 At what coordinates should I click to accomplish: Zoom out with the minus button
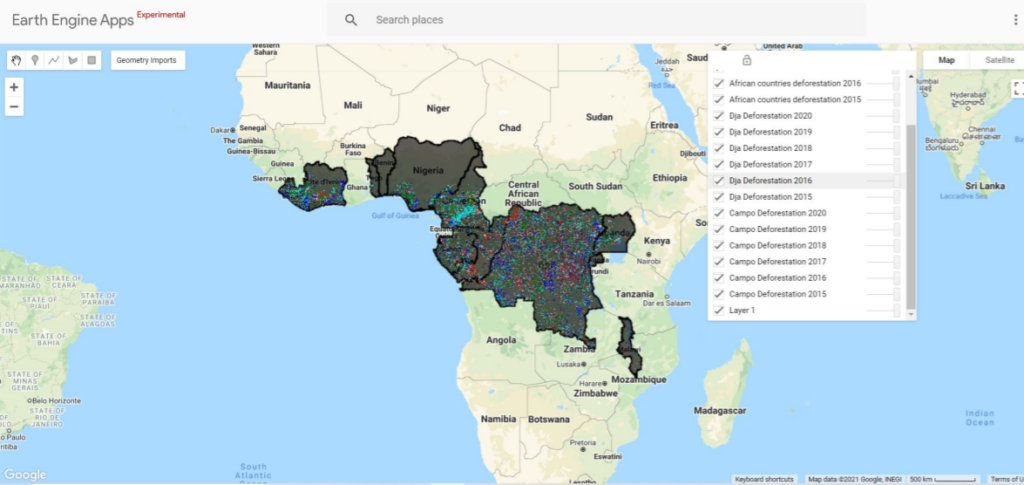[x=14, y=106]
